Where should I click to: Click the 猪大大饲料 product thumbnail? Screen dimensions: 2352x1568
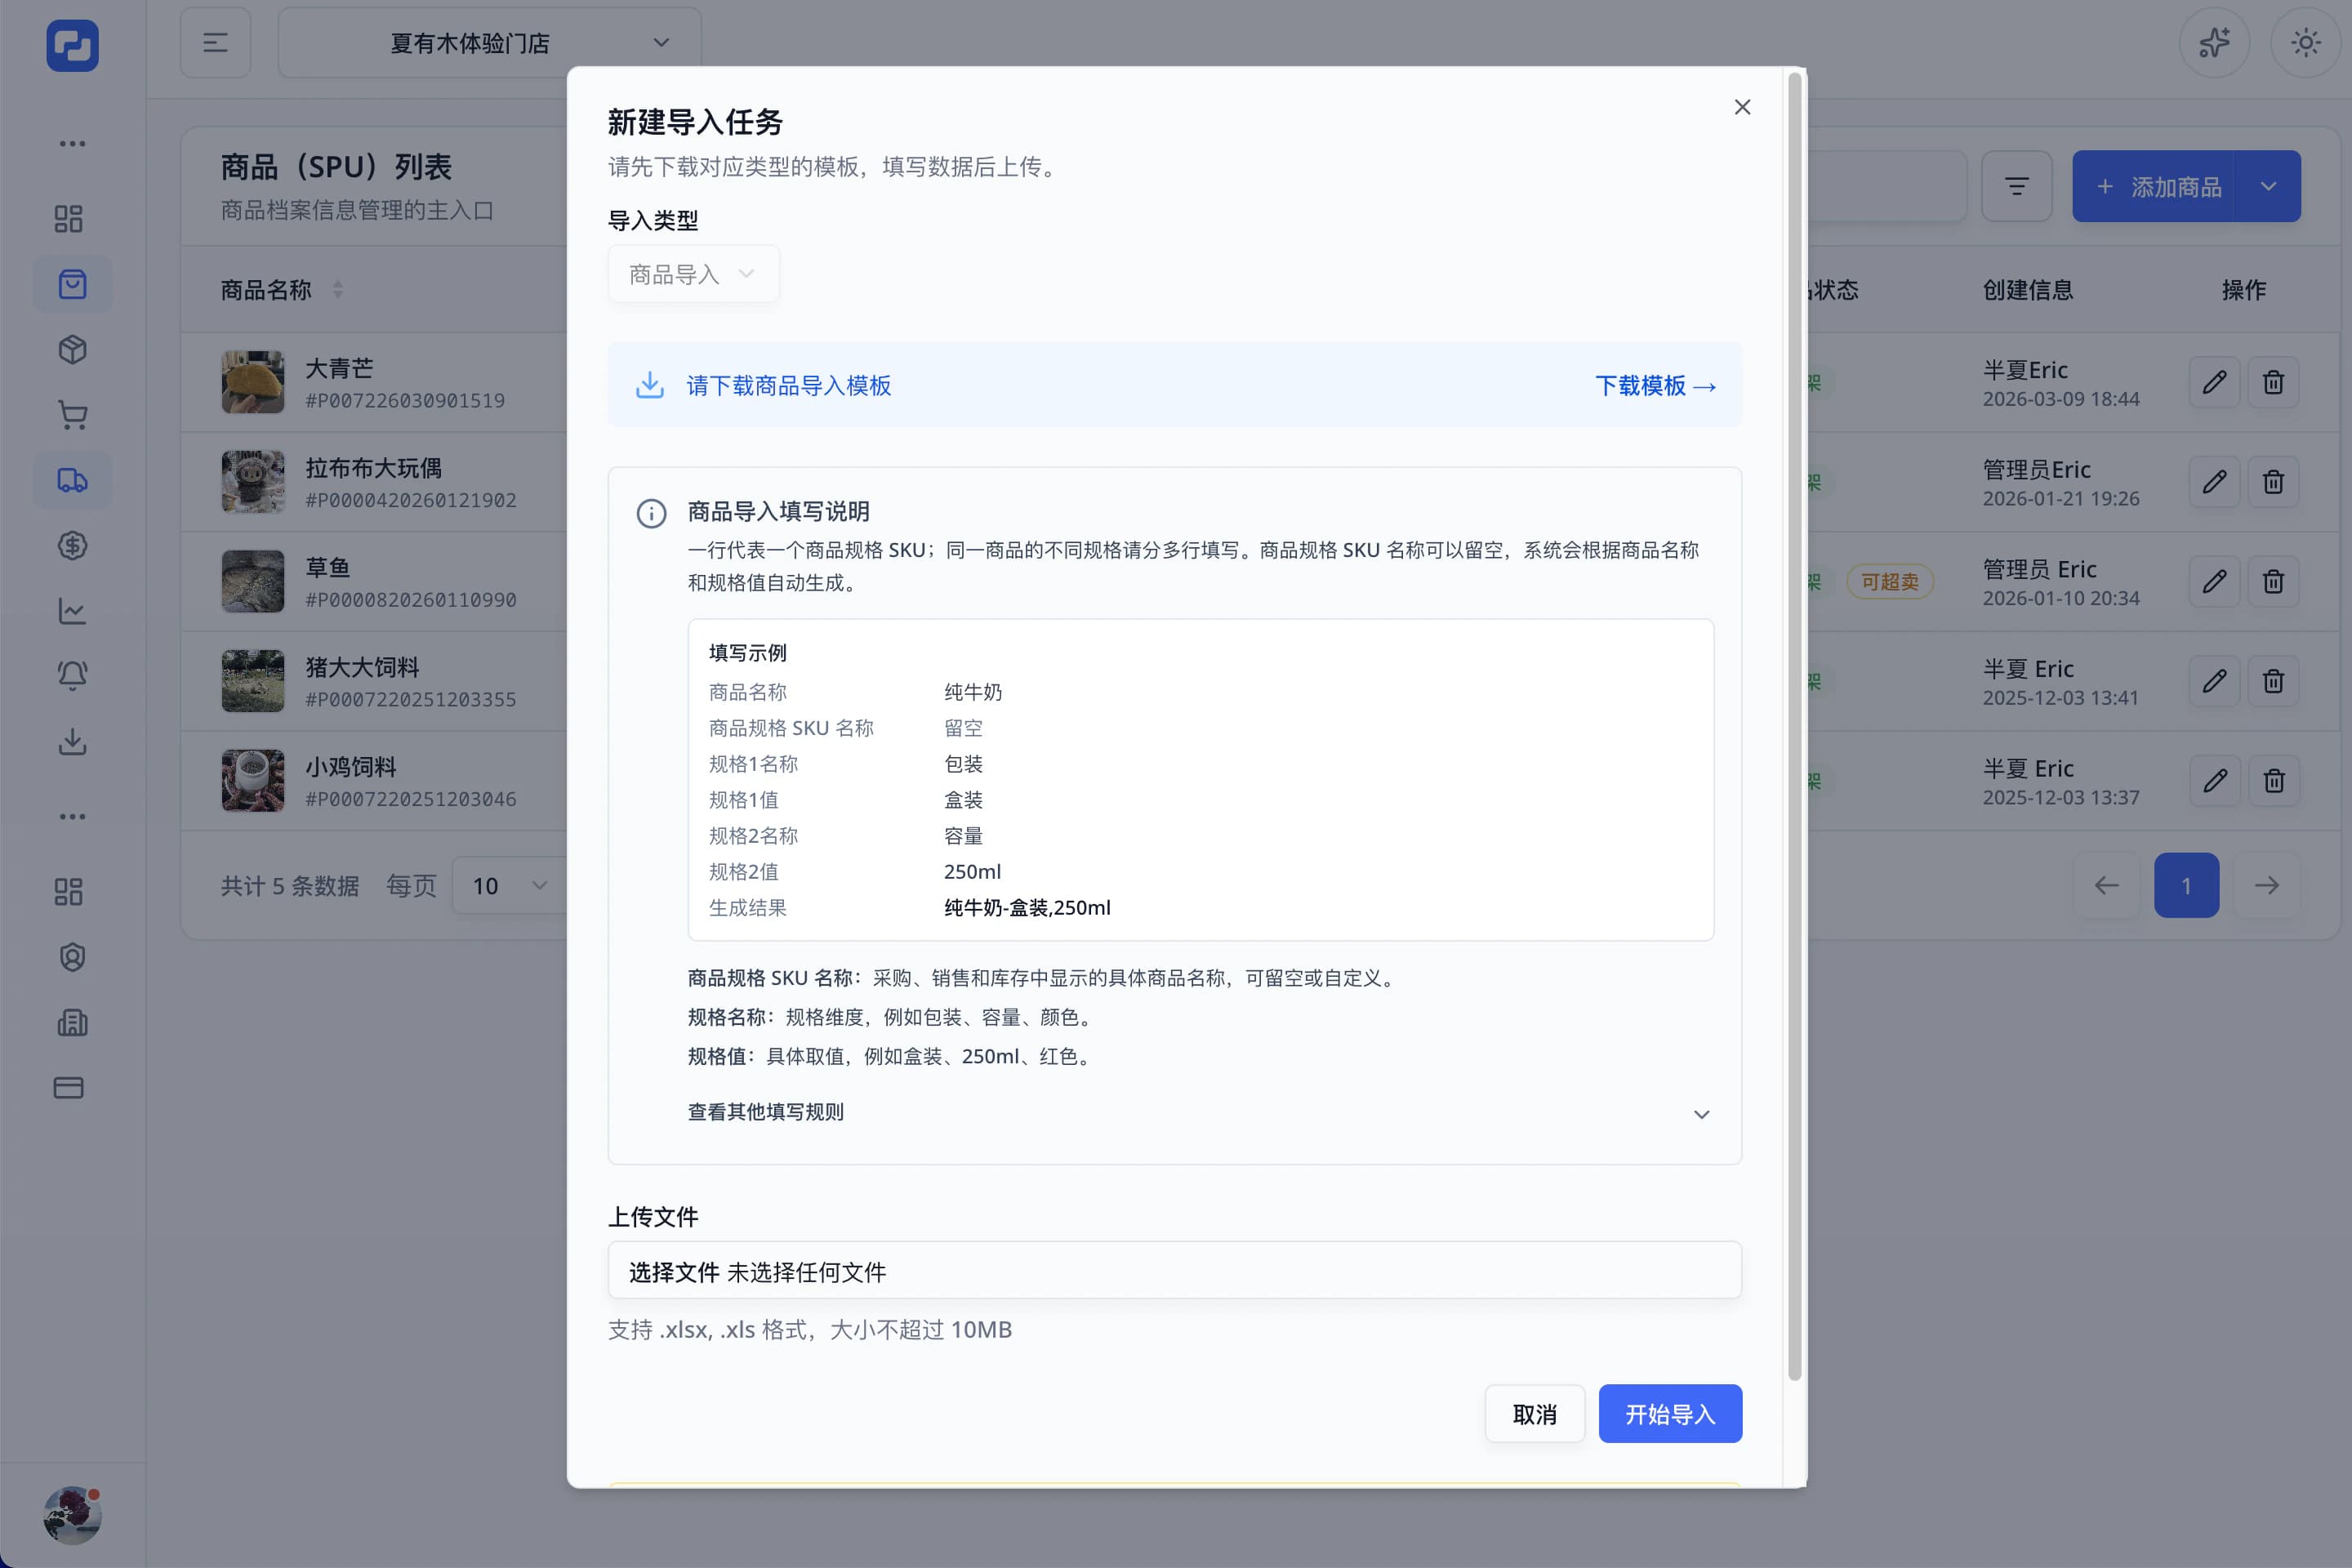pos(253,681)
